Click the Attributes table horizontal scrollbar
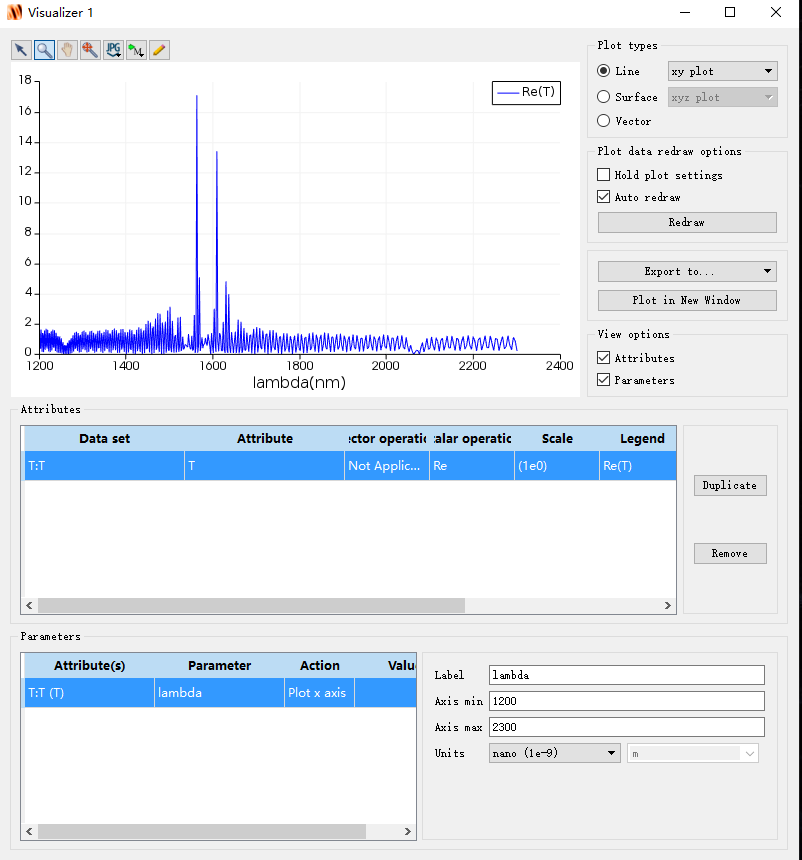The width and height of the screenshot is (802, 860). pos(251,605)
